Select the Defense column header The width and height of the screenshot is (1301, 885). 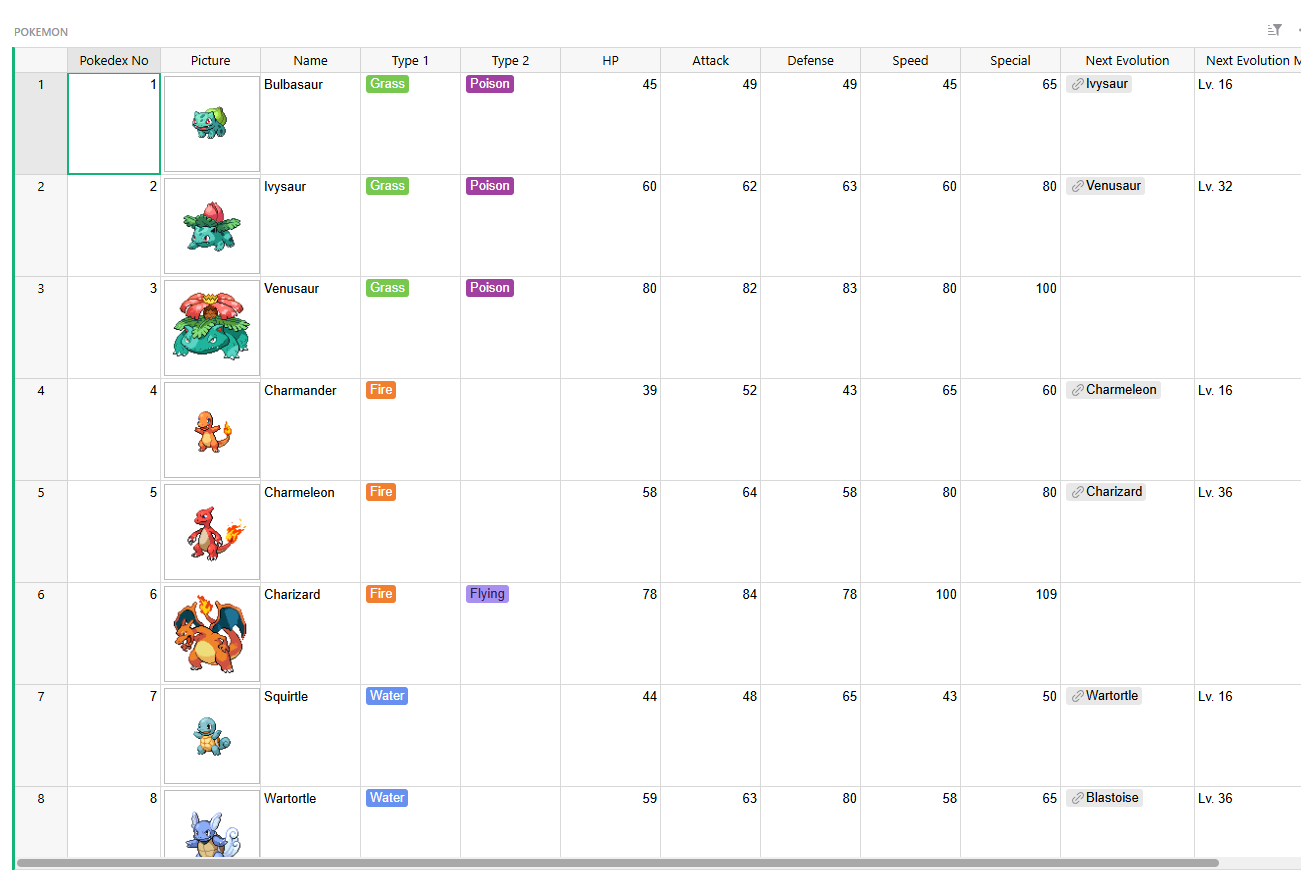click(811, 60)
